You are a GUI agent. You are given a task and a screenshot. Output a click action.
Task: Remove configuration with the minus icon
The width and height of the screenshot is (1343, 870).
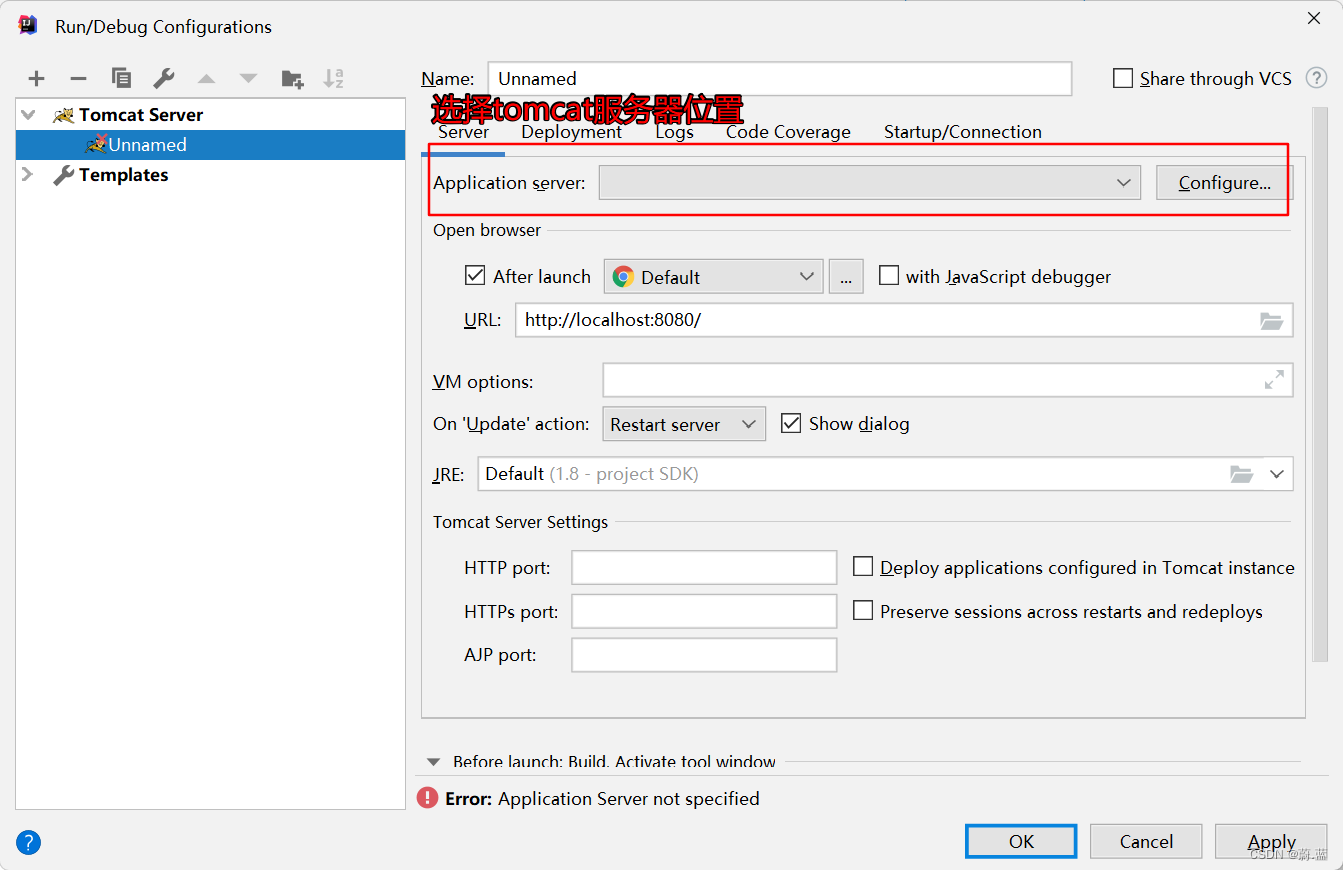[x=78, y=79]
